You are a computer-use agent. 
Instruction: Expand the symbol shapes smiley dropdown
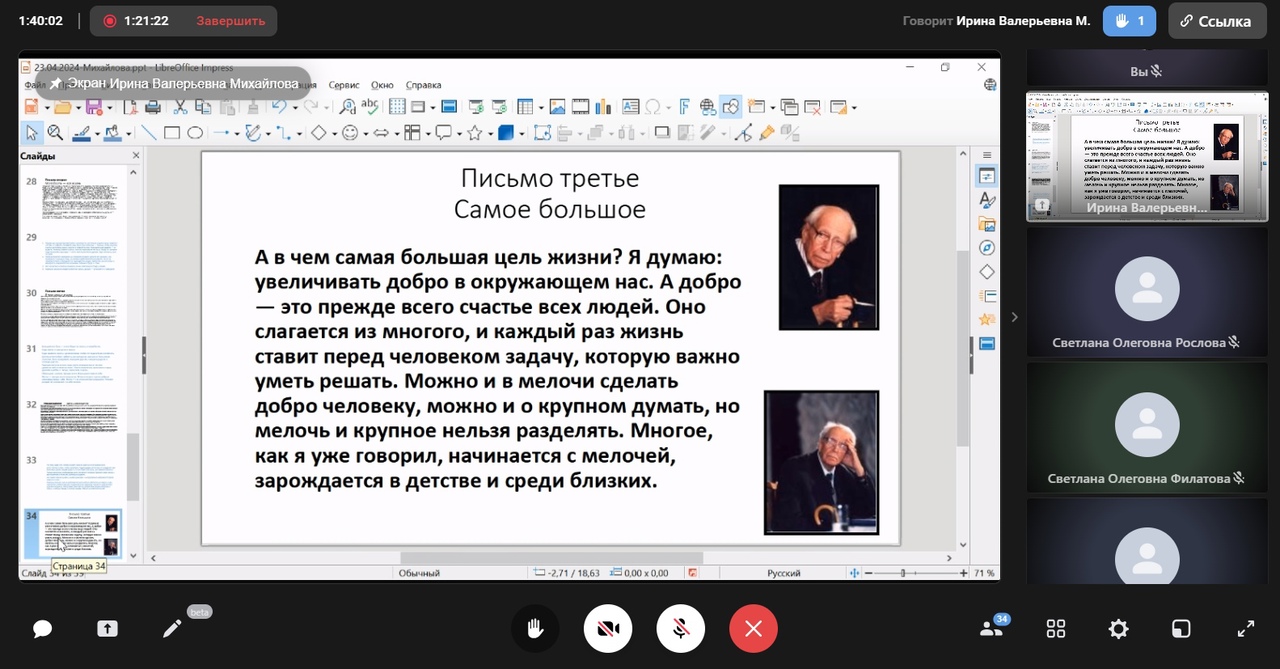click(366, 132)
